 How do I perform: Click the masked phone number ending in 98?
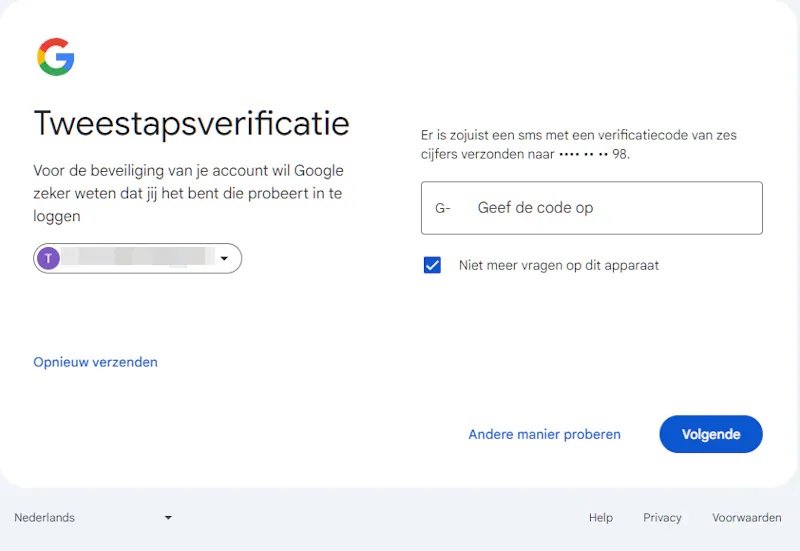593,154
